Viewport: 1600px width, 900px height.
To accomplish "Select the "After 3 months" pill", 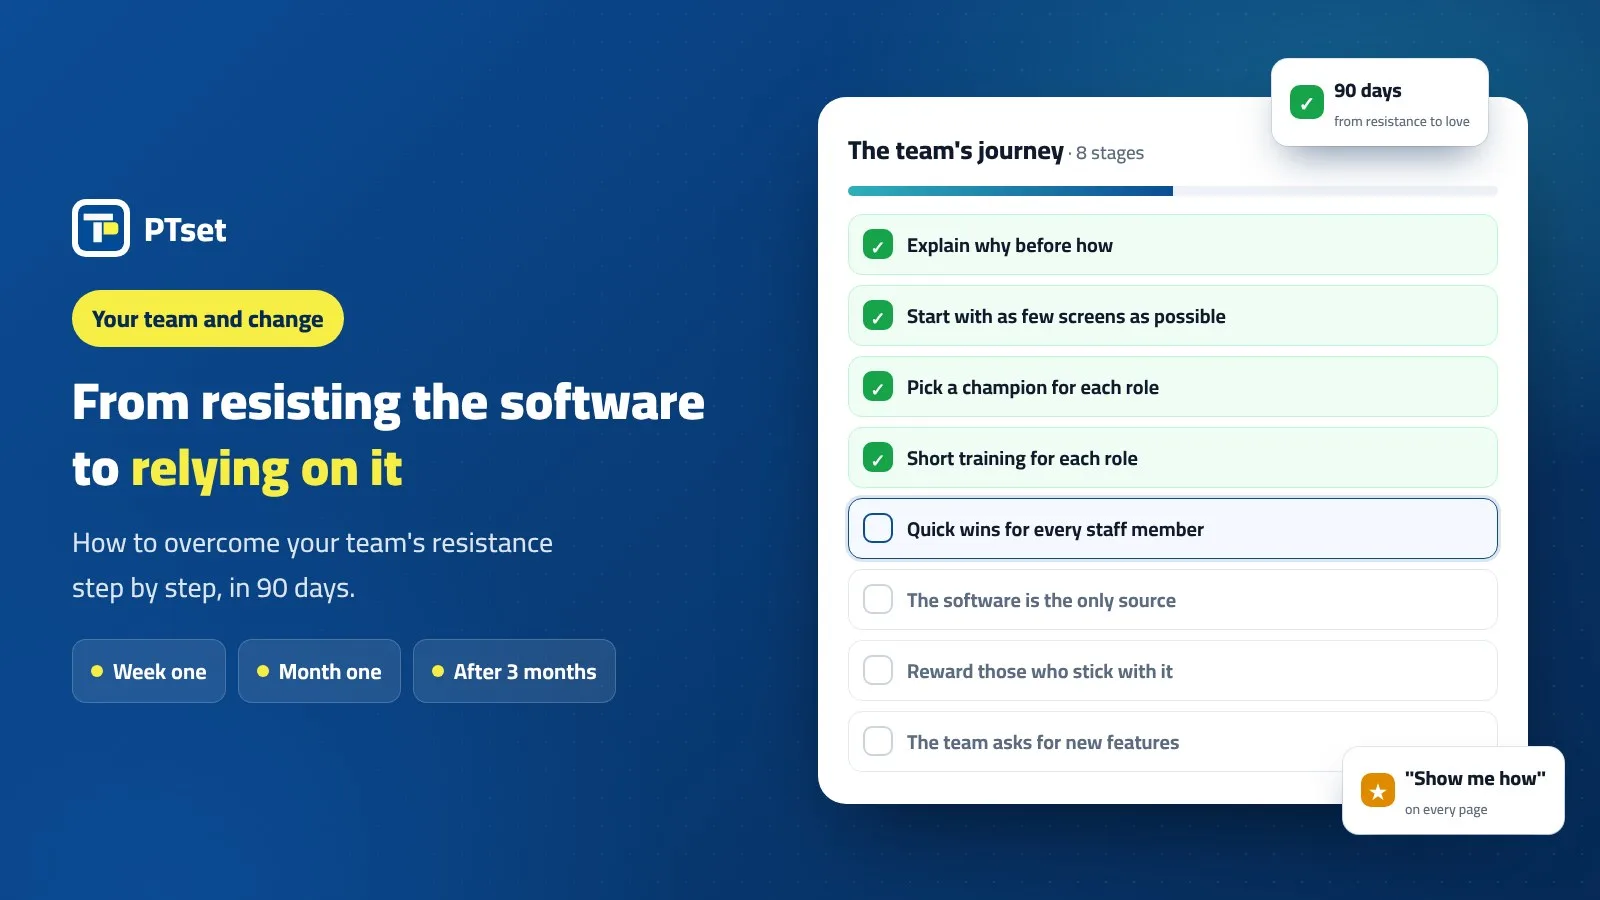I will click(x=514, y=671).
